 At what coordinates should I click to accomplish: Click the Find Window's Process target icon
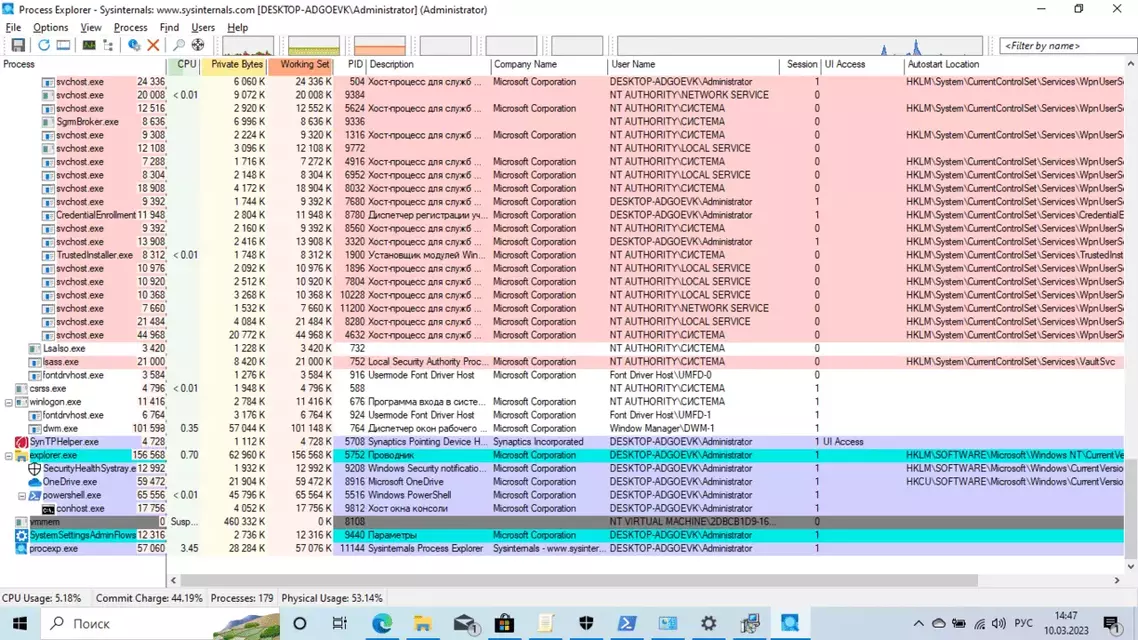(x=197, y=46)
